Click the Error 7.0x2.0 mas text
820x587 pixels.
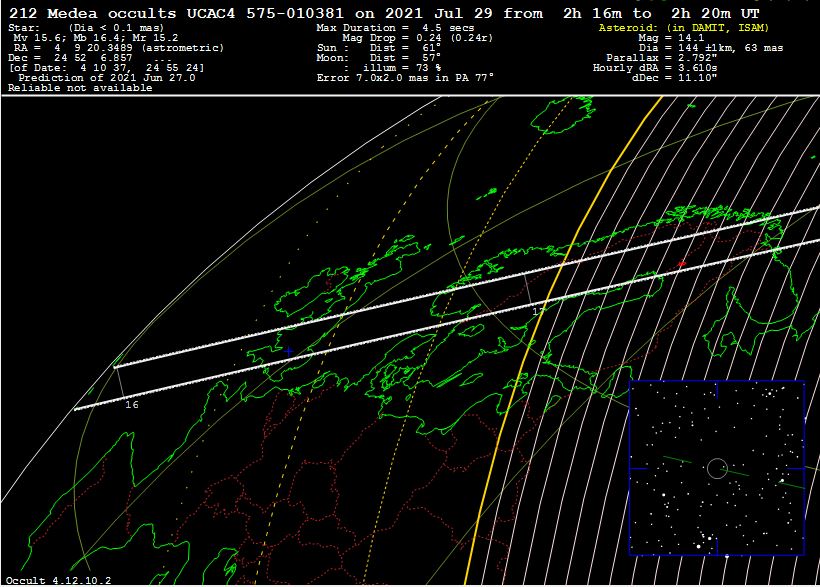[405, 78]
